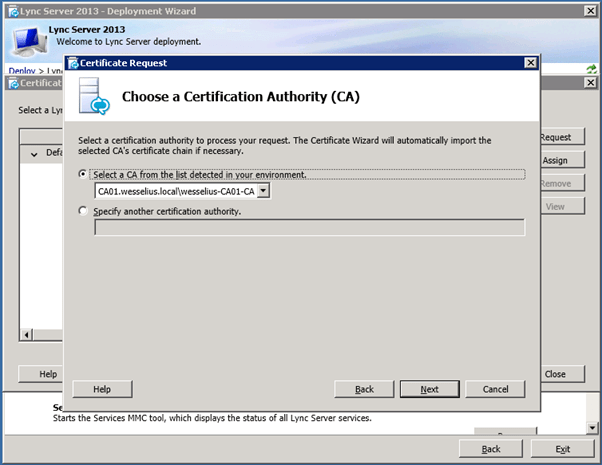Click the Request button behind the dialog
Viewport: 602px width, 465px height.
tap(555, 137)
